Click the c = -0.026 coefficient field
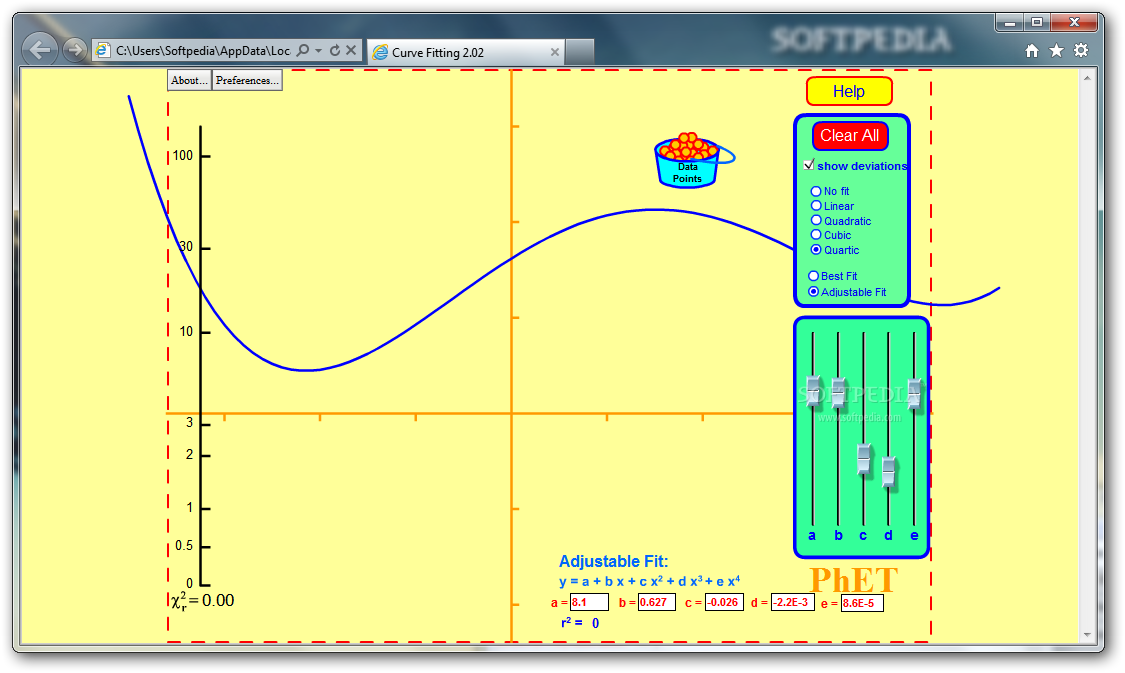The height and width of the screenshot is (673, 1125). [724, 603]
